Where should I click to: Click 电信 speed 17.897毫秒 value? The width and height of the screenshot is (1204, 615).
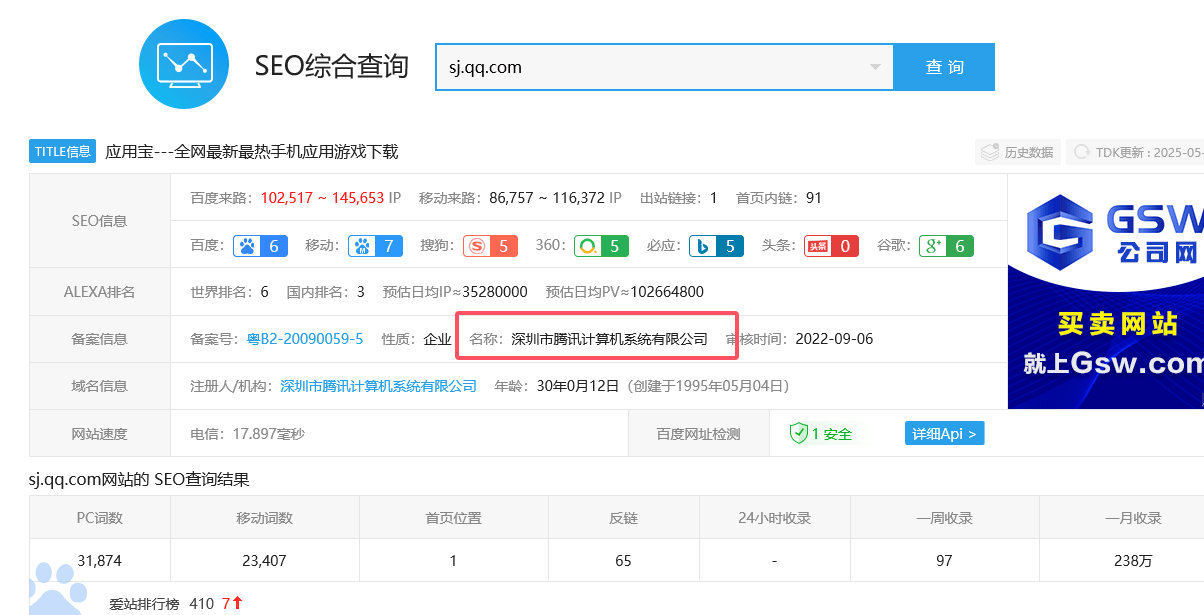tap(268, 434)
